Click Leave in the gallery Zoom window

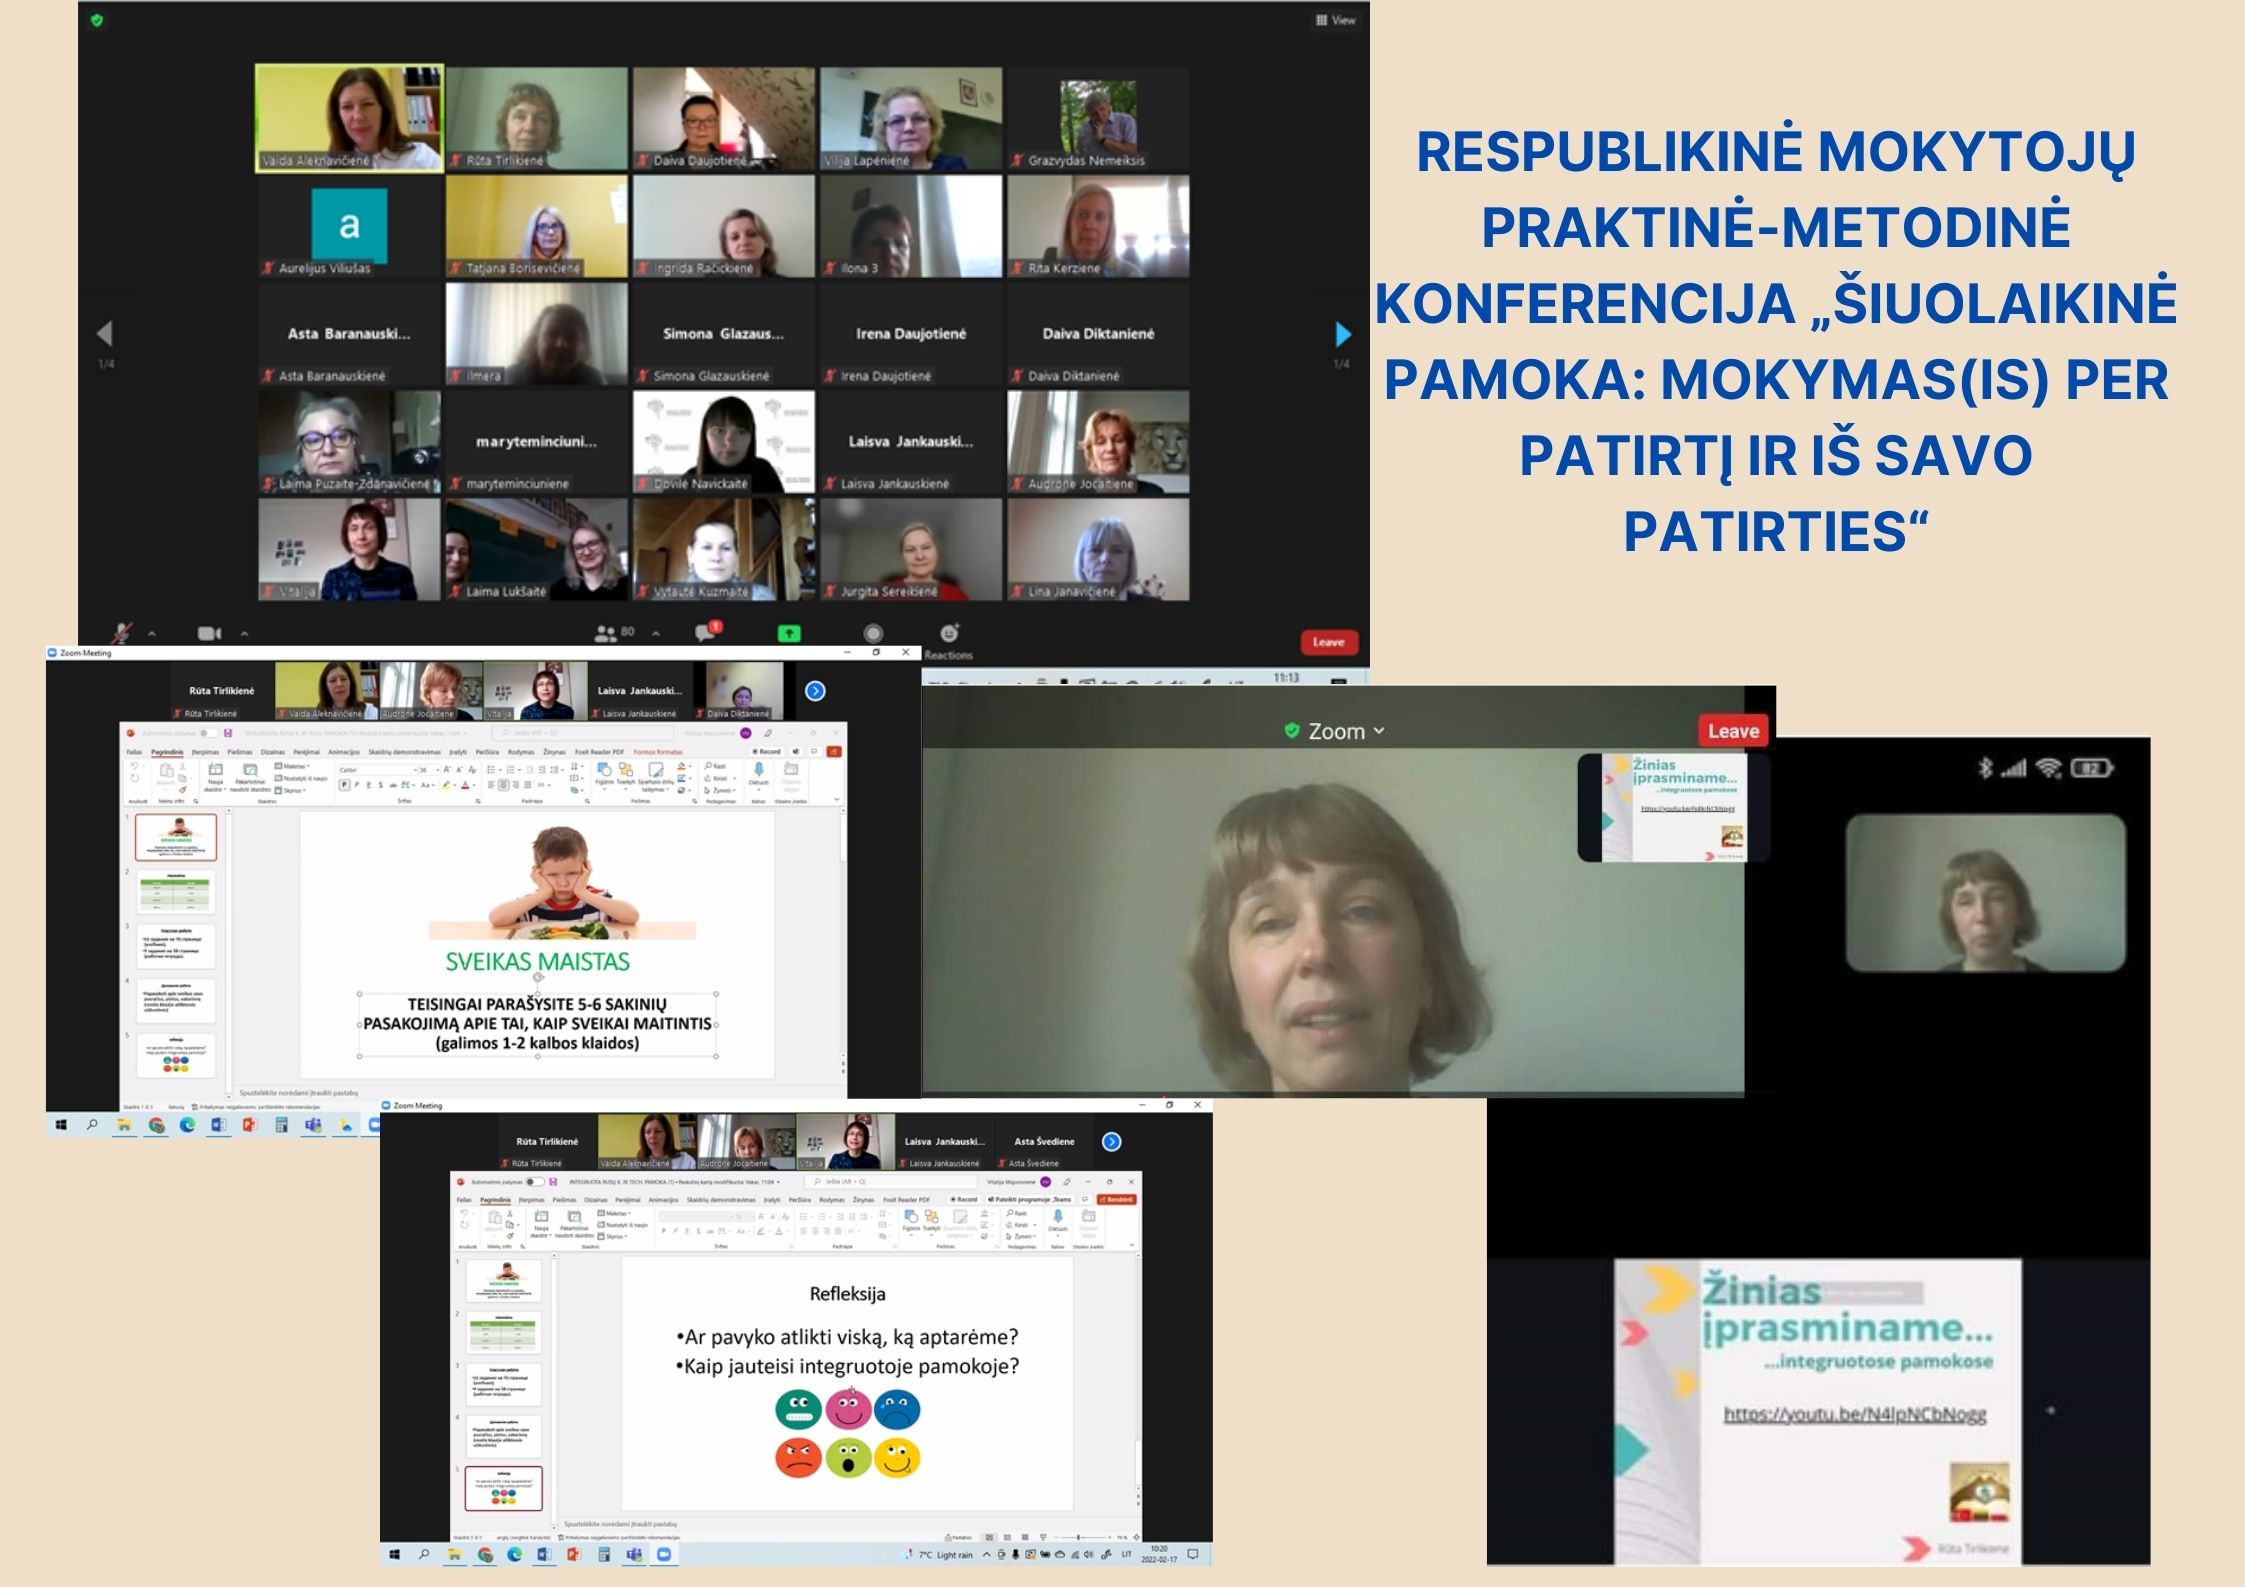pos(1329,642)
